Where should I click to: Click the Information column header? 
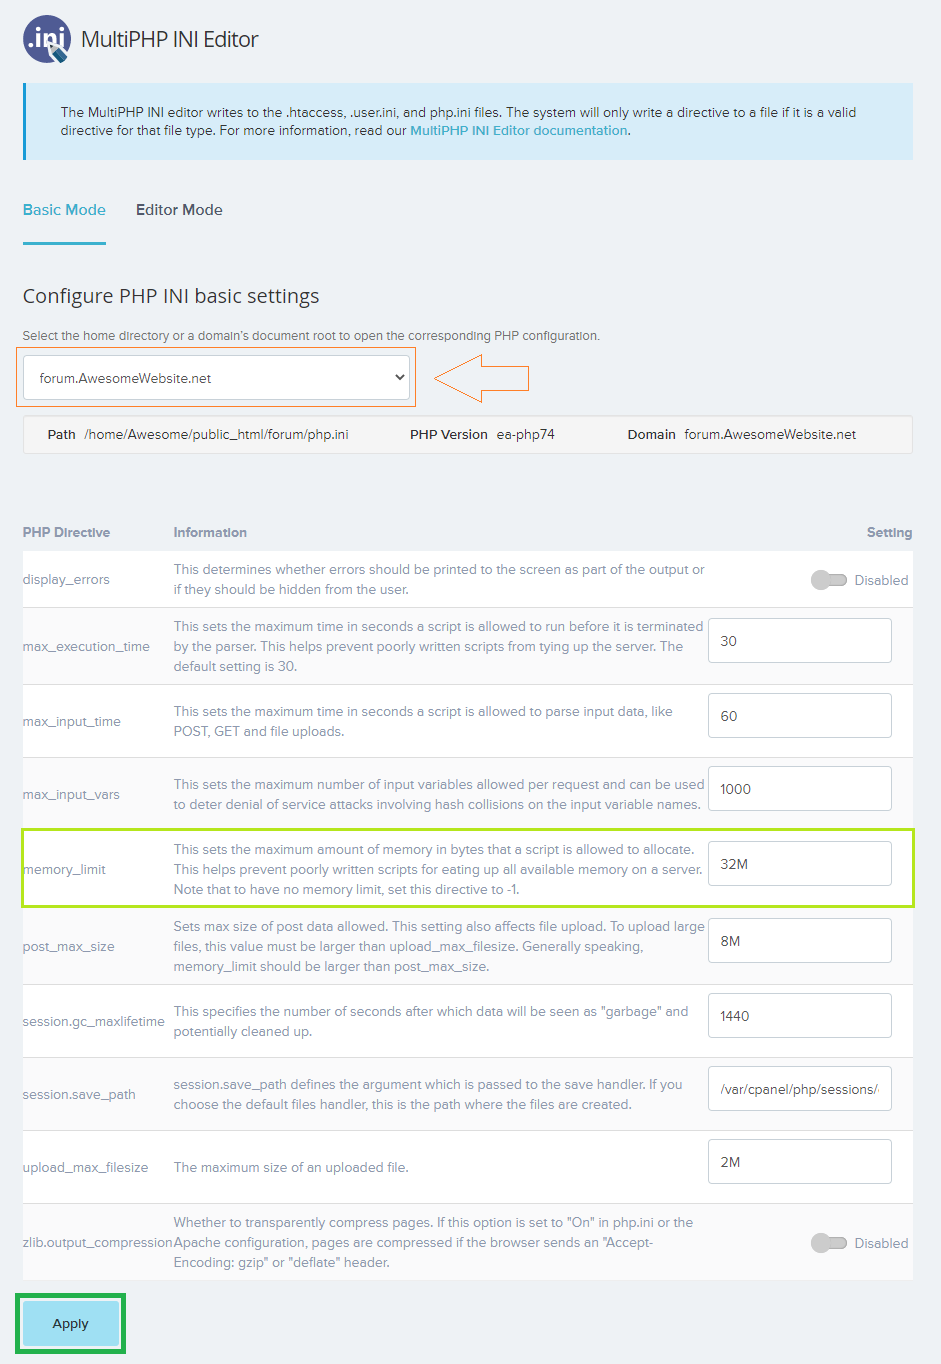210,533
